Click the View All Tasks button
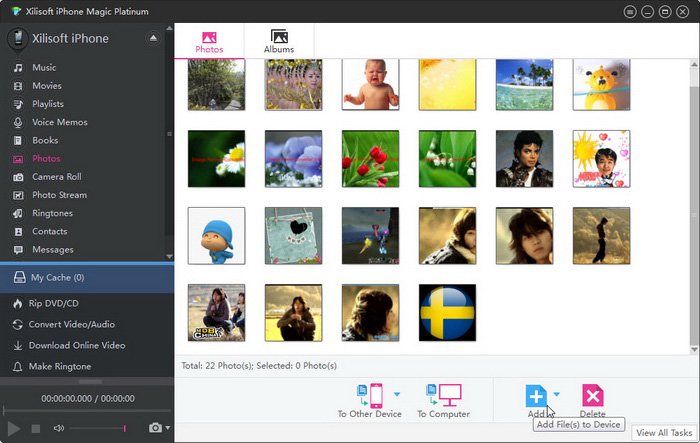Image resolution: width=700 pixels, height=443 pixels. [x=663, y=433]
